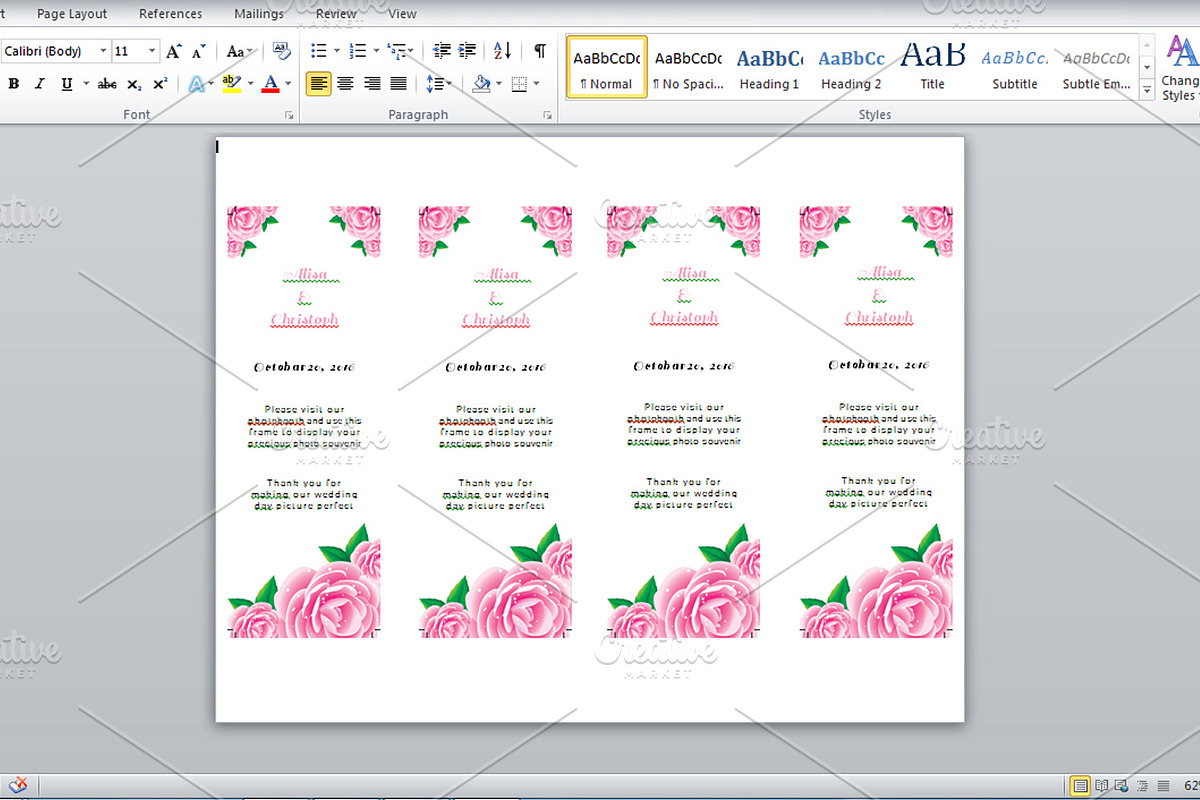
Task: Apply the Heading 2 style
Action: tap(851, 67)
